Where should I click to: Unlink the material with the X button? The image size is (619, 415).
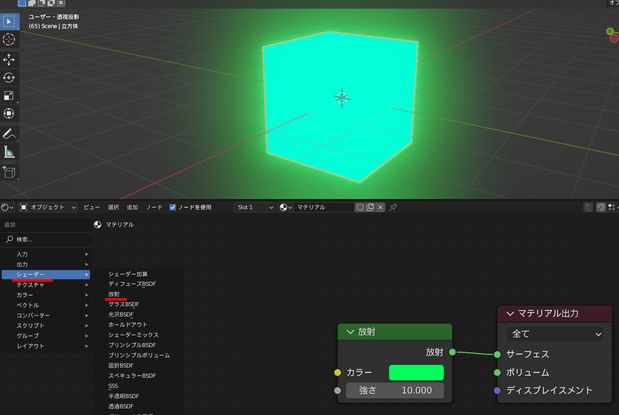[380, 207]
